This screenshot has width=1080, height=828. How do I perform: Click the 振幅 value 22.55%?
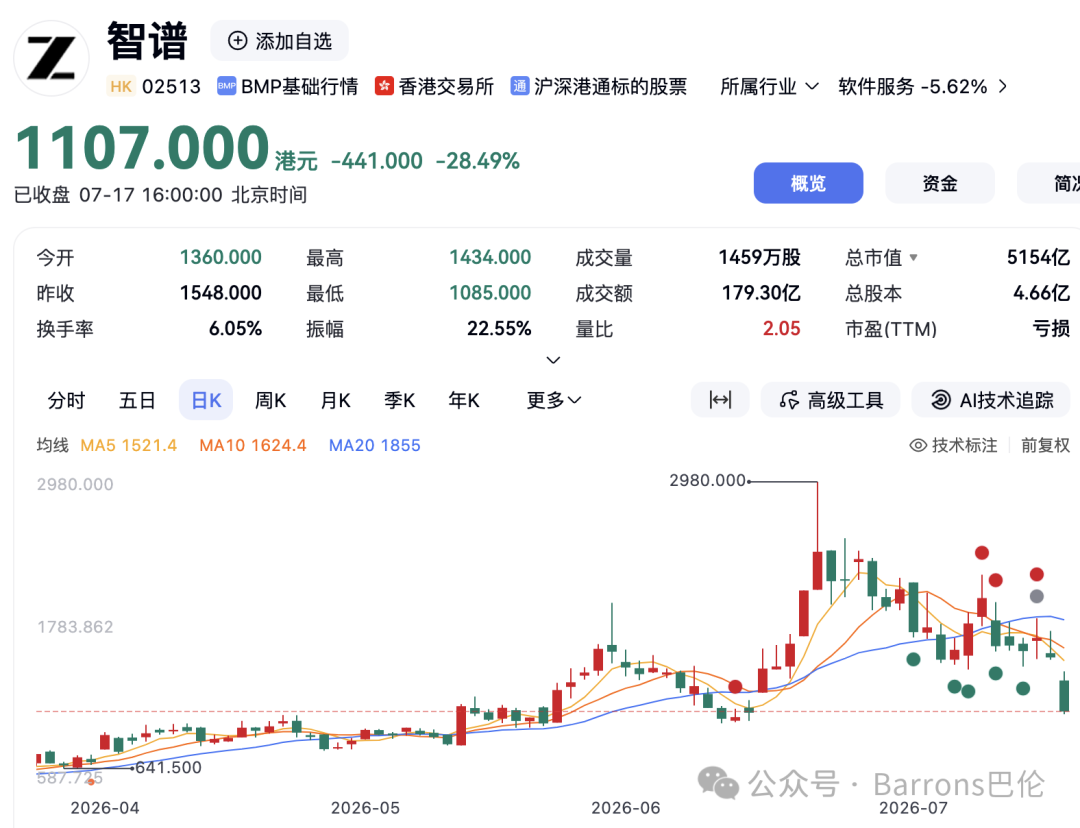pyautogui.click(x=499, y=329)
